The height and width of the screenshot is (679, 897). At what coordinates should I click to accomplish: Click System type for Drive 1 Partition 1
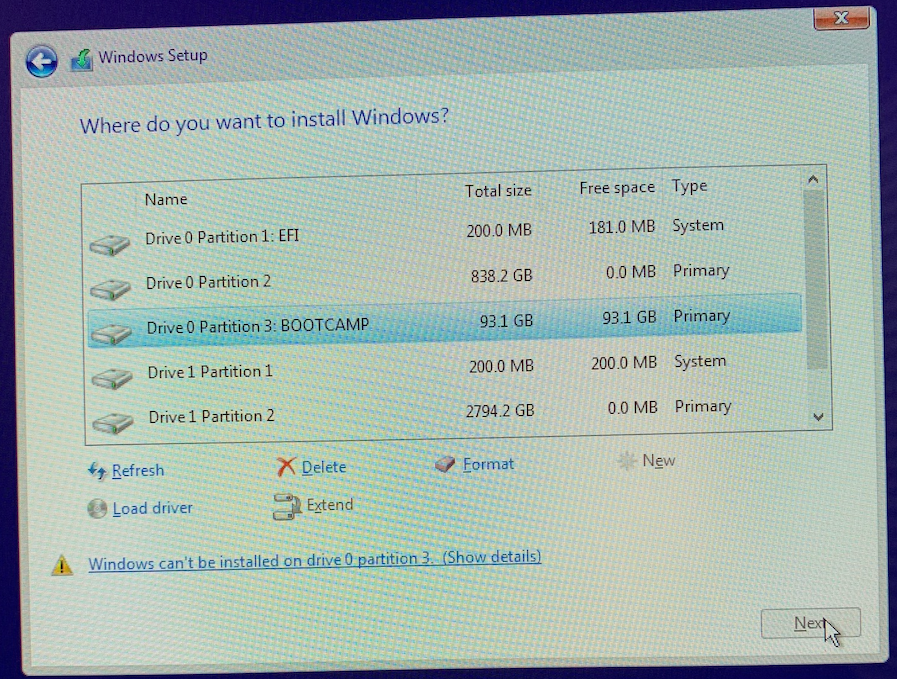tap(700, 362)
